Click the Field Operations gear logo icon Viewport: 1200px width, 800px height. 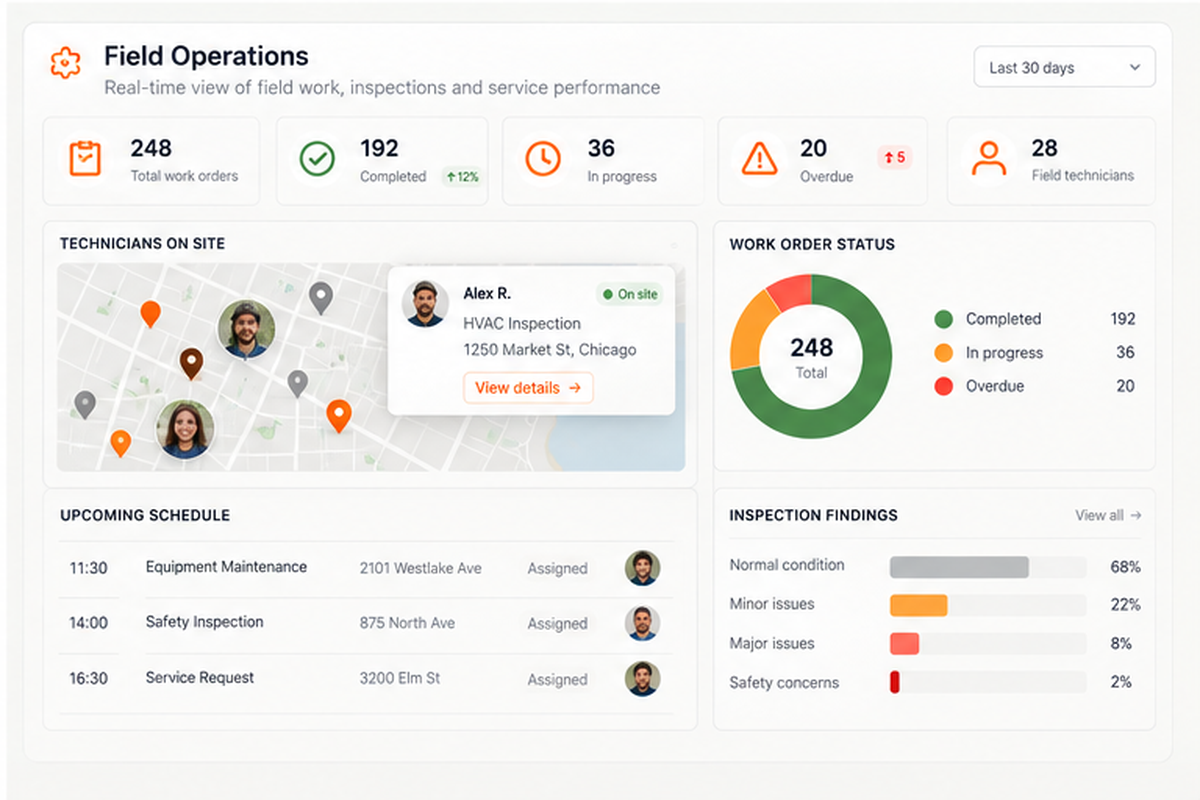coord(66,63)
